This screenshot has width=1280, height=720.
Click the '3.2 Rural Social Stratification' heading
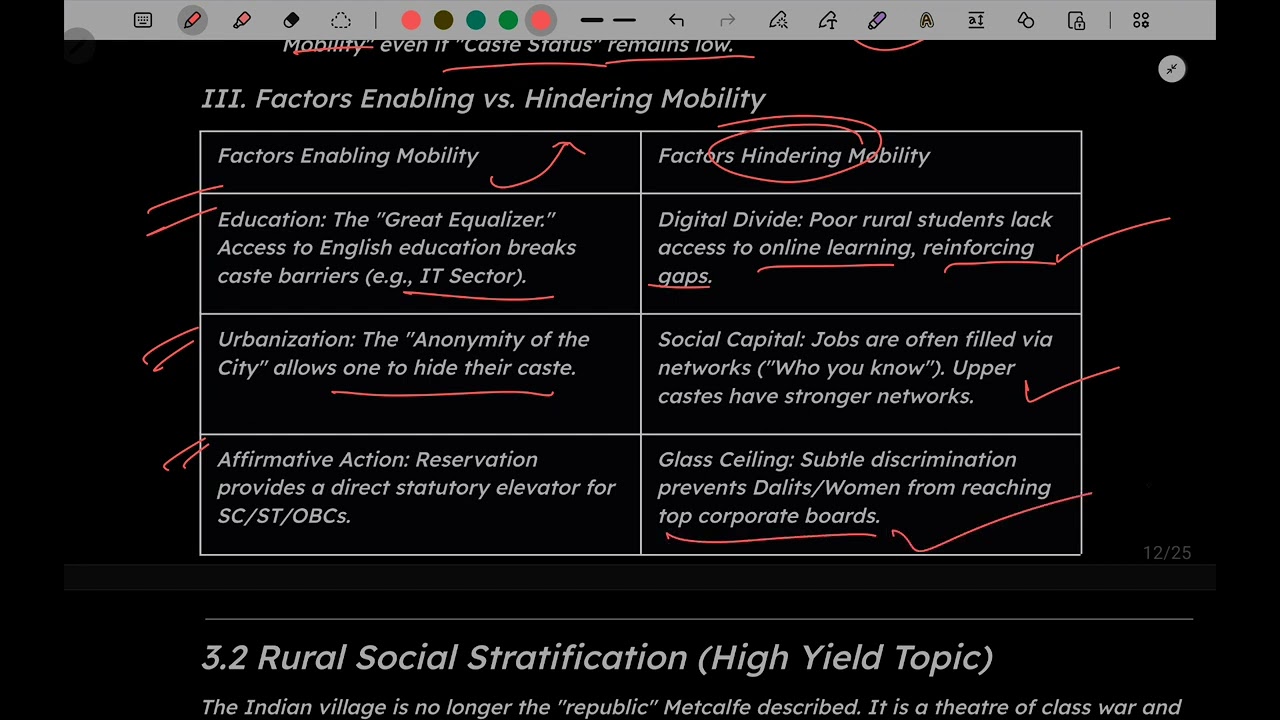597,658
